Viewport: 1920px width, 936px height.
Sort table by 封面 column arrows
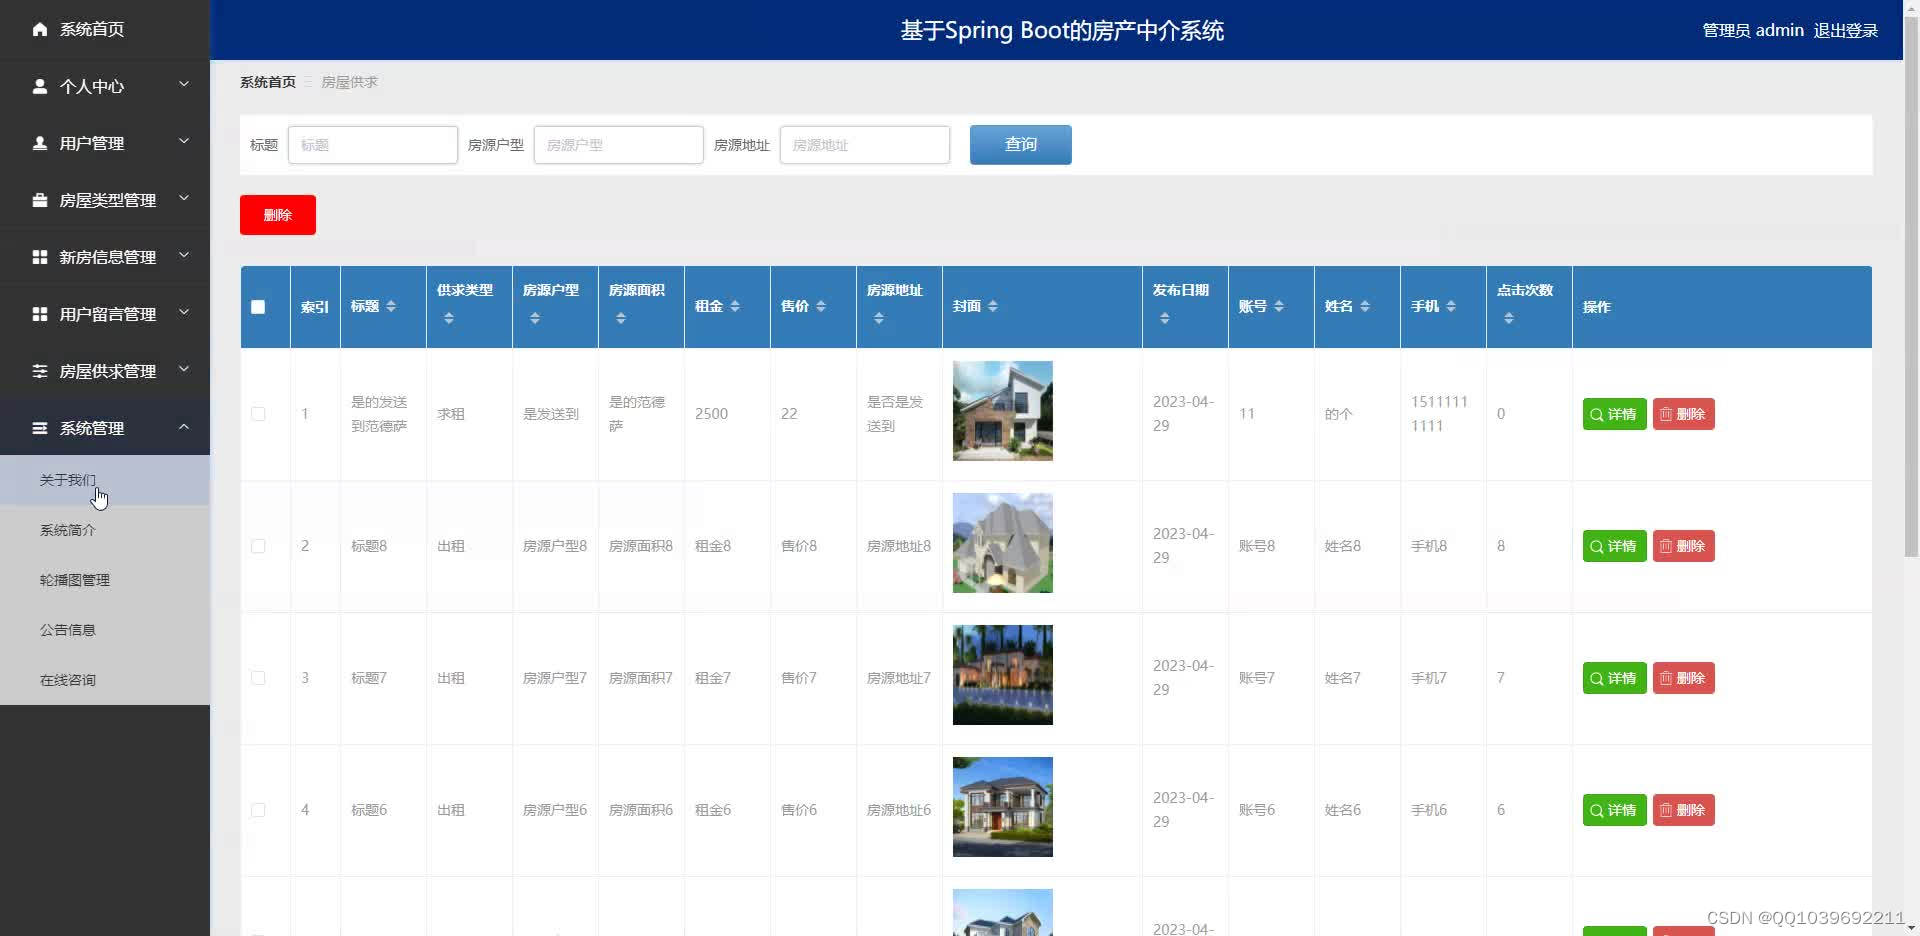993,306
